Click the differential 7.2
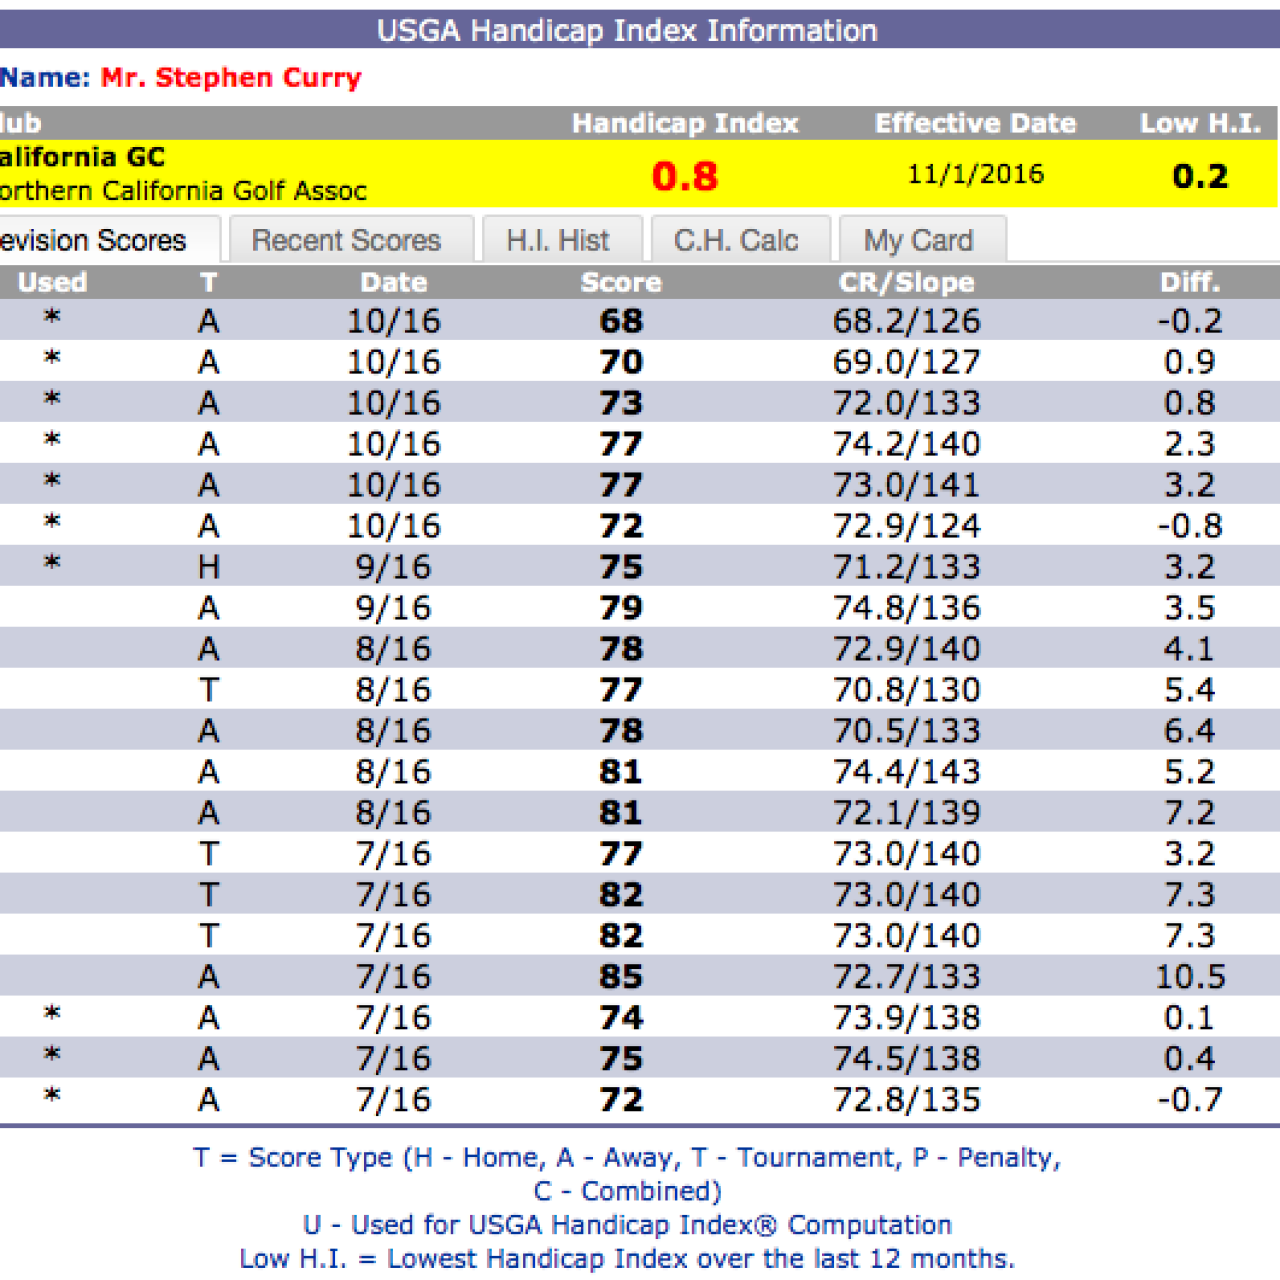Screen dimensions: 1280x1280 coord(1190,813)
